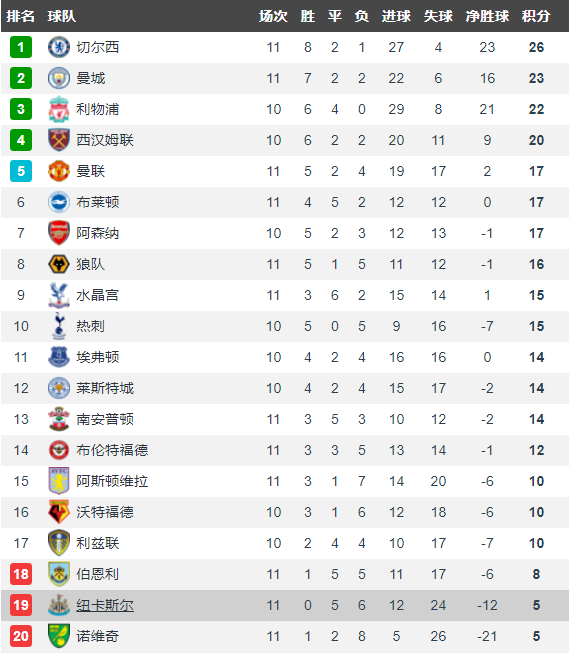Select the Liverpool club badge

[x=58, y=109]
